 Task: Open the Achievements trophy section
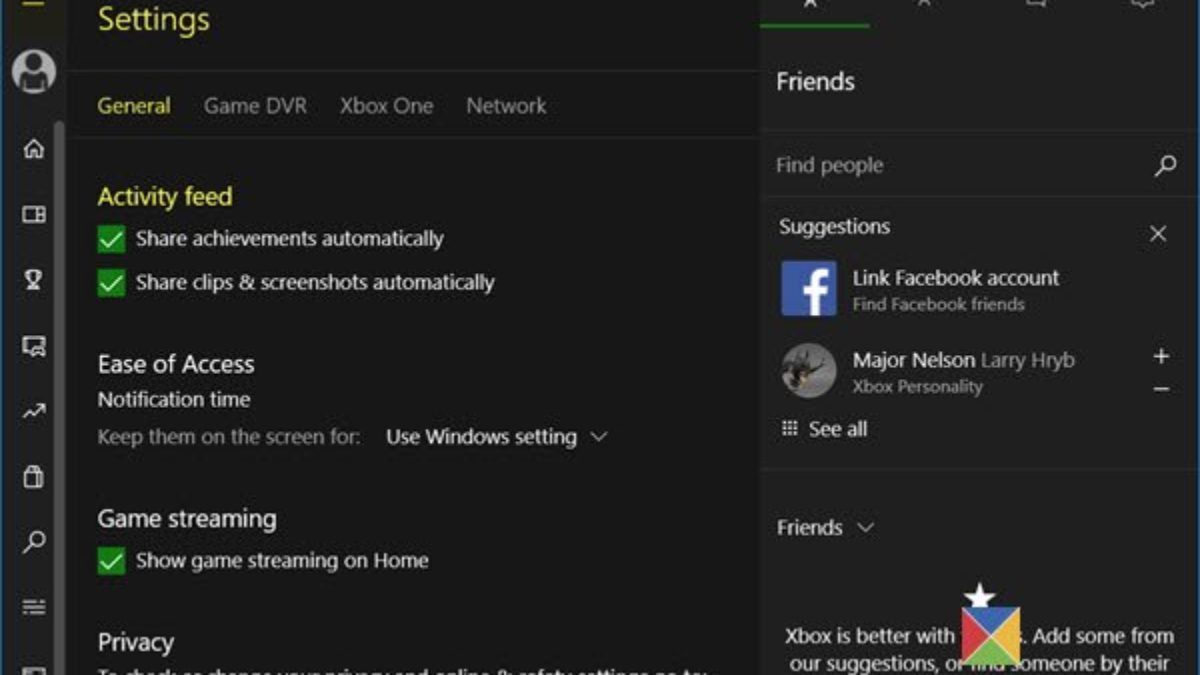point(33,281)
